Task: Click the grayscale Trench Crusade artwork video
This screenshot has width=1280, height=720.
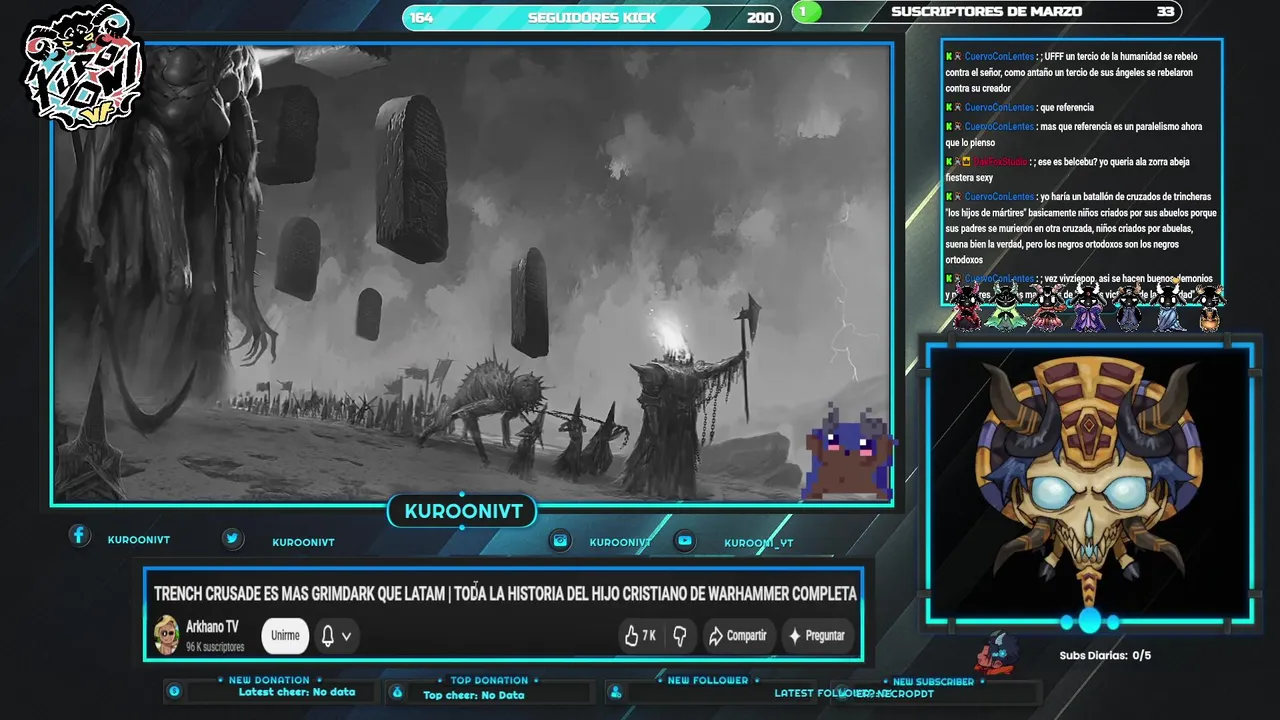Action: [x=472, y=273]
